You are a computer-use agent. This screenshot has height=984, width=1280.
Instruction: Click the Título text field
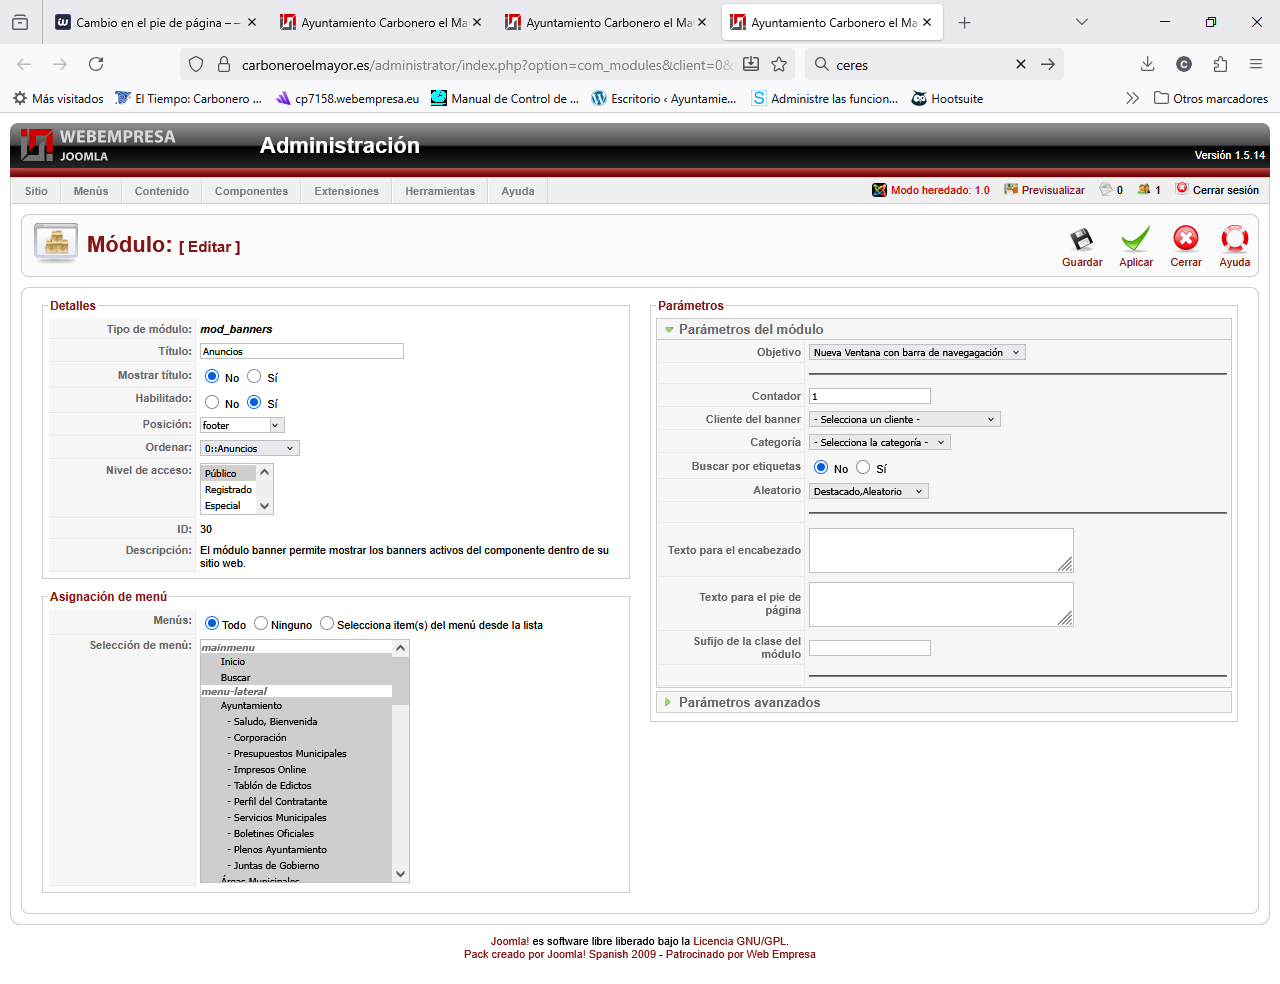(x=301, y=351)
